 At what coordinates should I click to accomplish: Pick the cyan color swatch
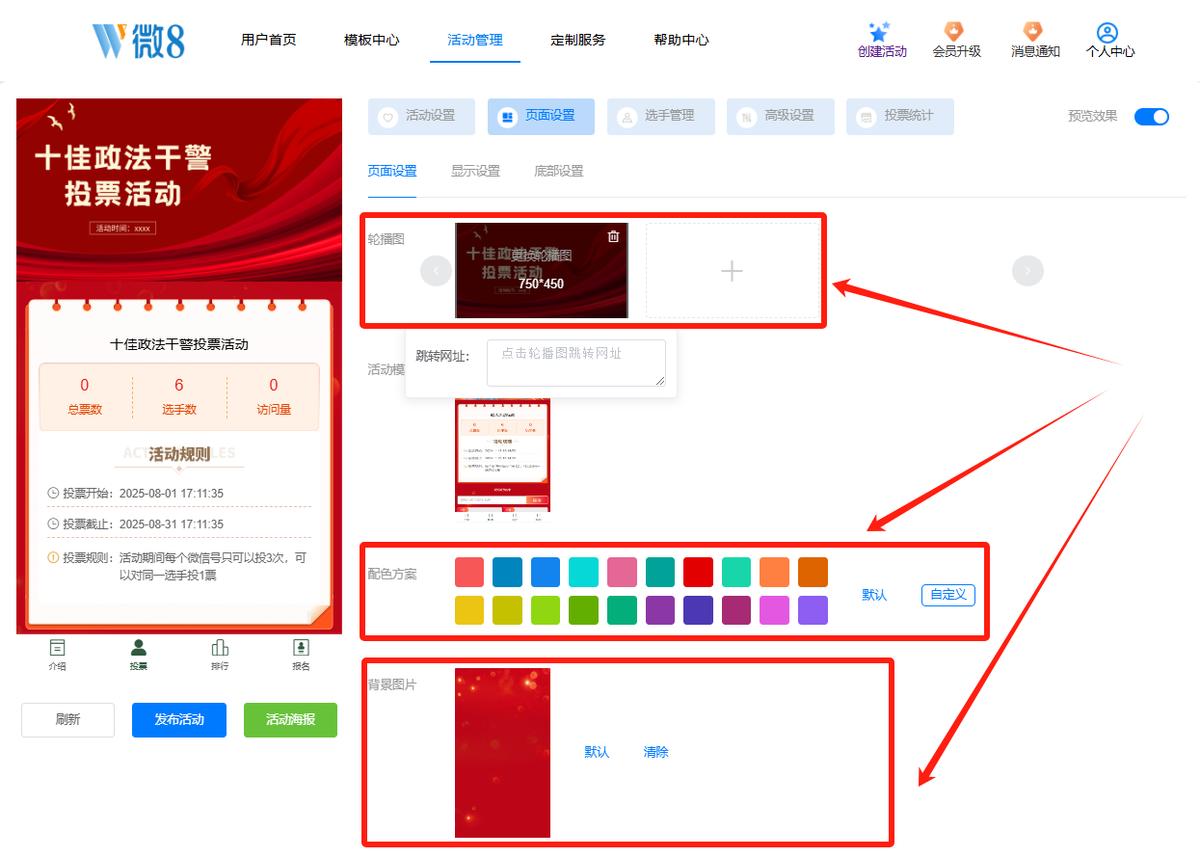coord(584,572)
